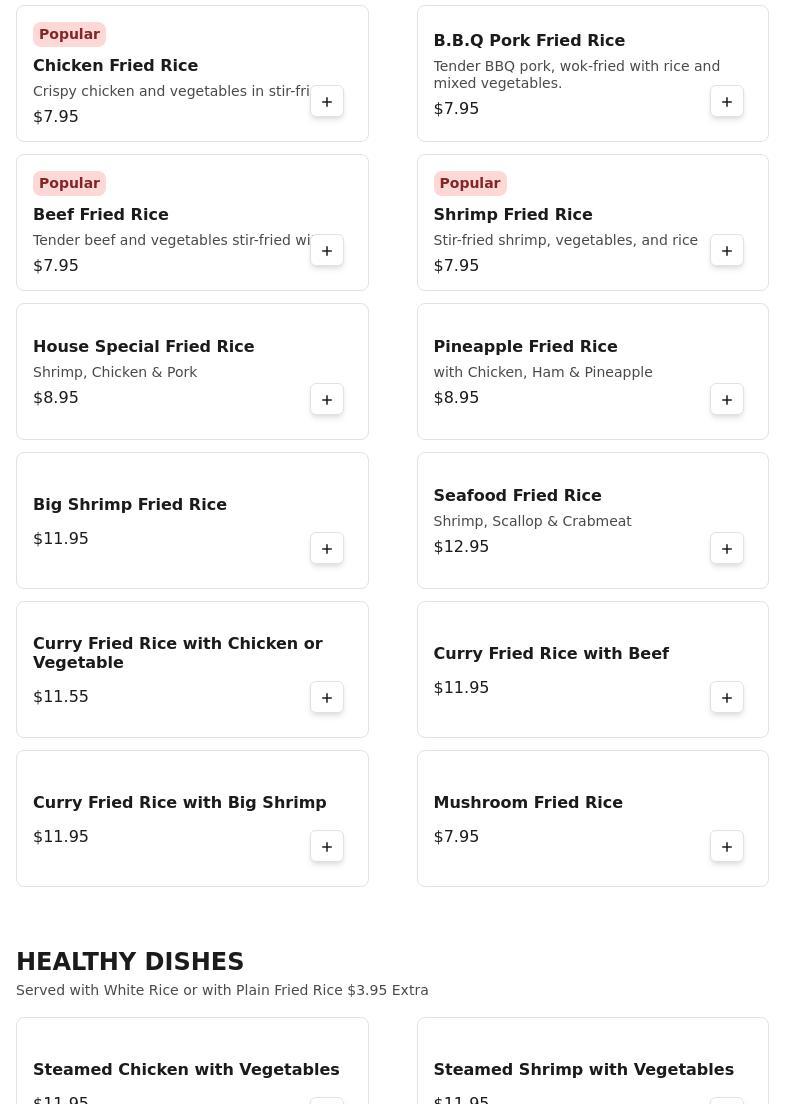This screenshot has width=785, height=1104.
Task: Open Steamed Shrimp with Vegetables item
Action: pyautogui.click(x=583, y=1070)
